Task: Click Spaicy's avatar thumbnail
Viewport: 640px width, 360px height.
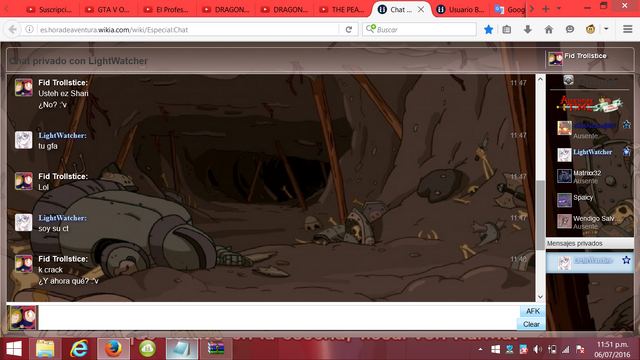Action: point(564,200)
